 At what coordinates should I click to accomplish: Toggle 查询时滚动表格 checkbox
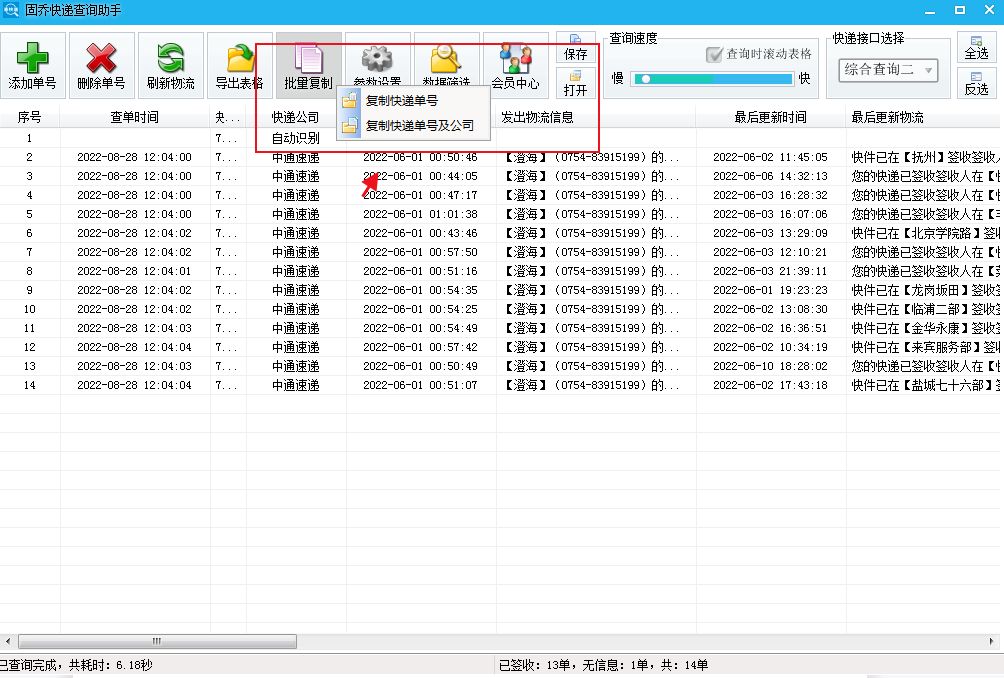(715, 54)
